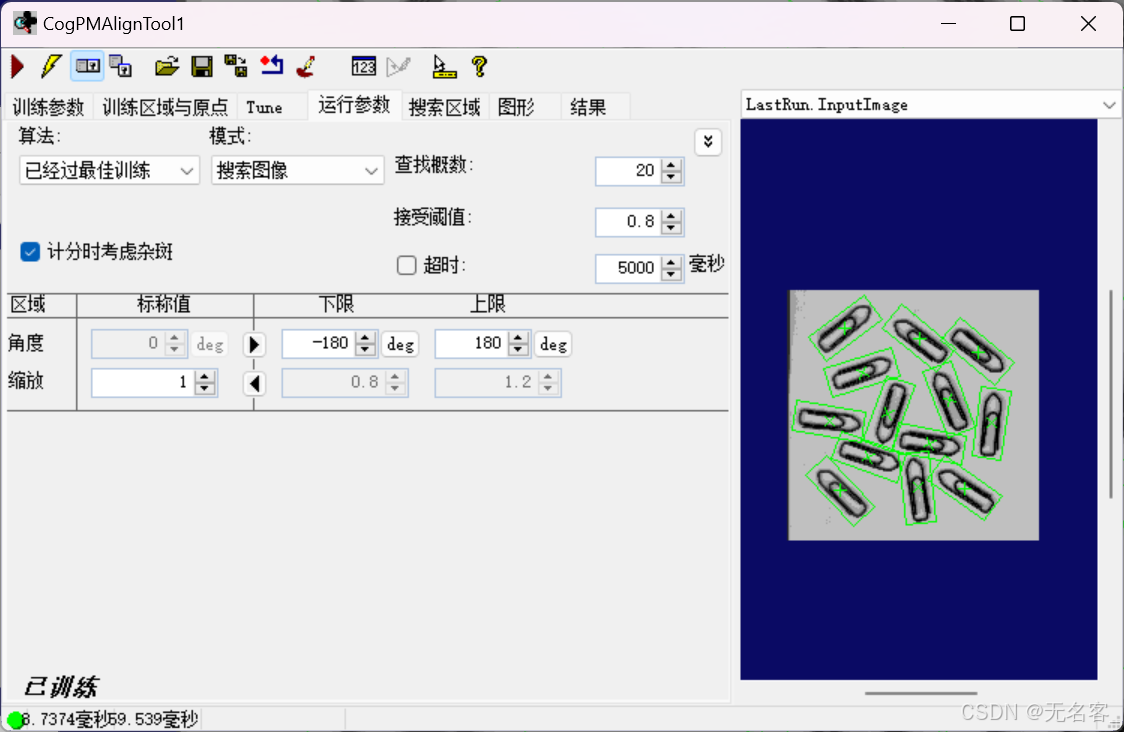Click the green status indicator in status bar
This screenshot has height=732, width=1124.
pyautogui.click(x=15, y=720)
